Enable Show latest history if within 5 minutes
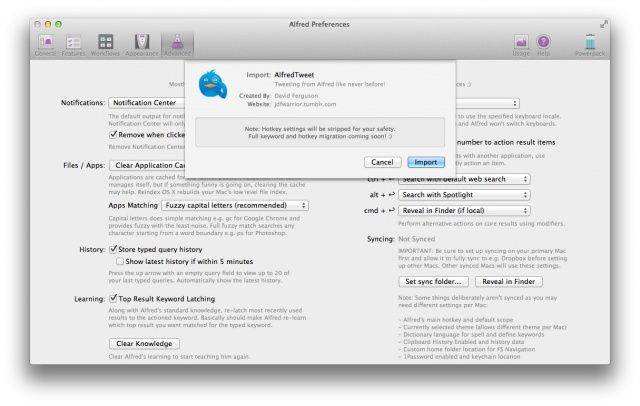 point(120,261)
